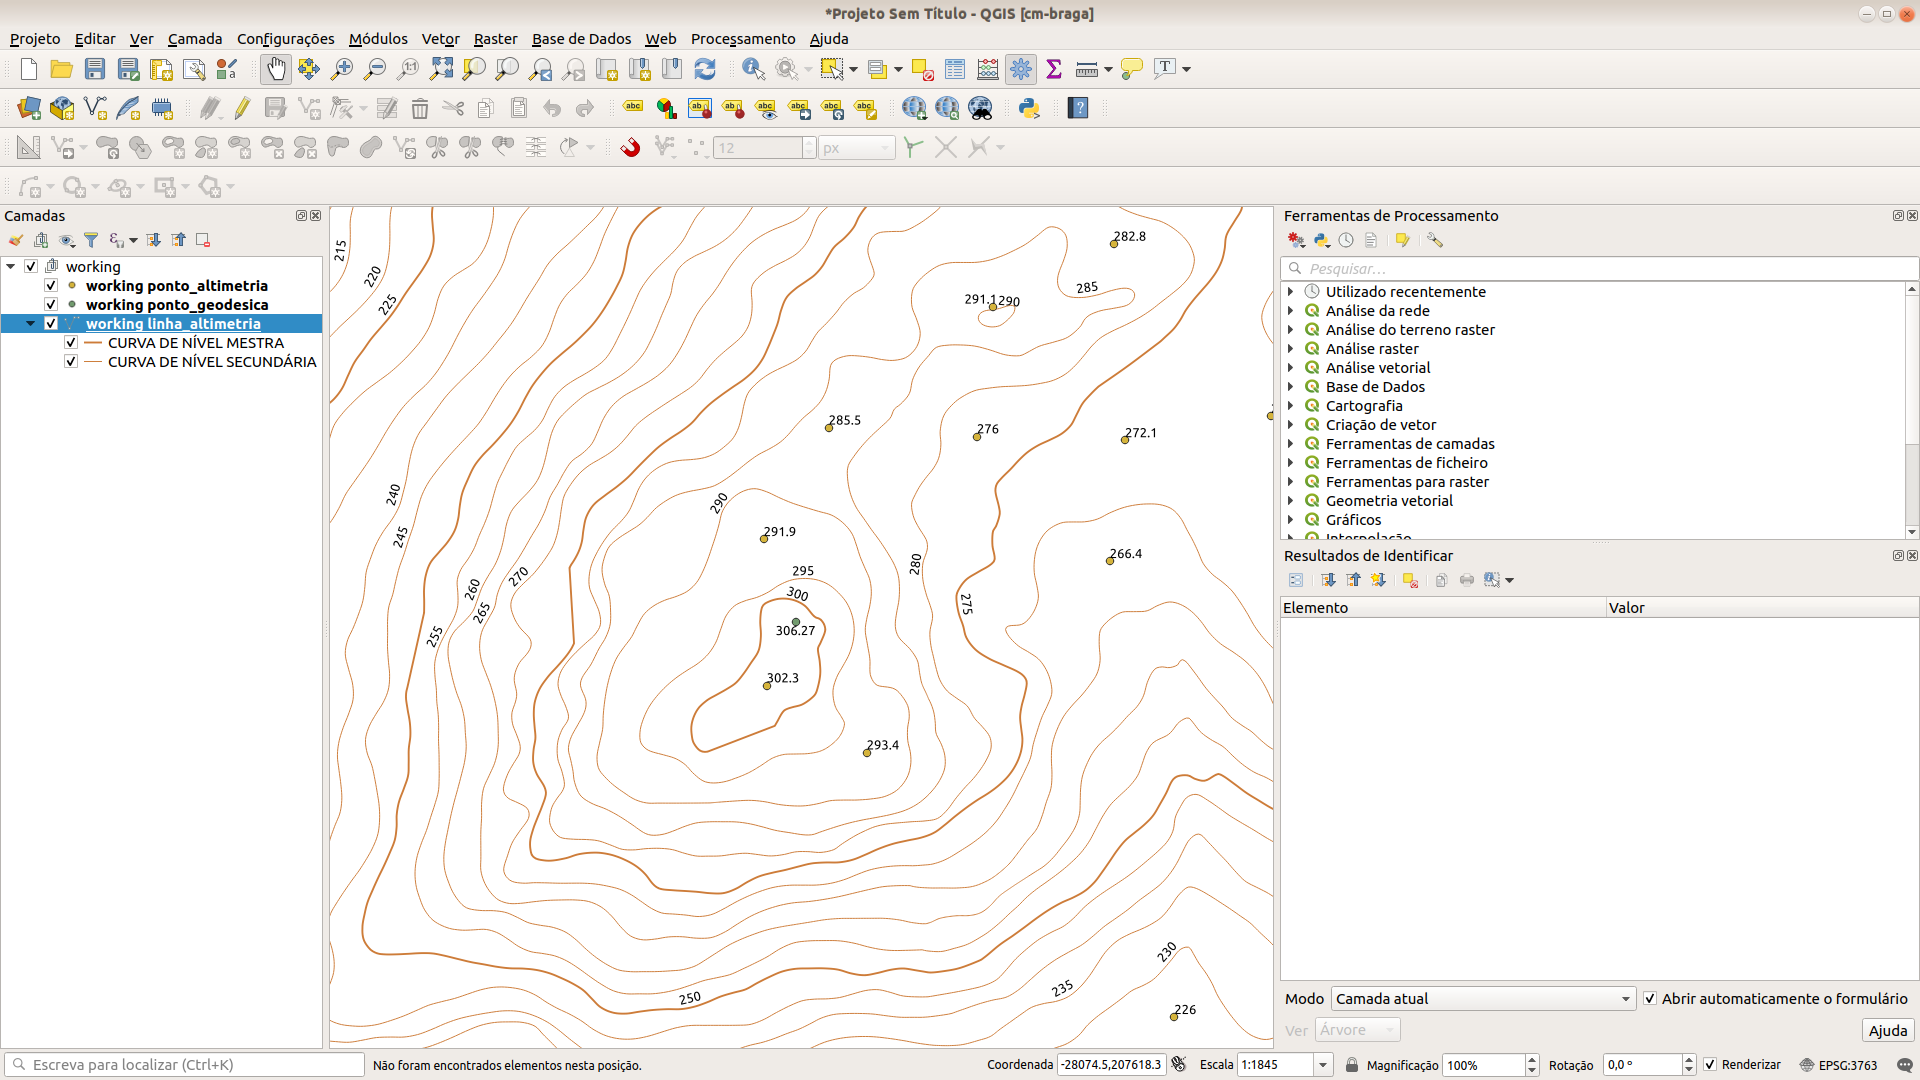Open the Python console icon
This screenshot has height=1080, width=1920.
[x=1029, y=108]
